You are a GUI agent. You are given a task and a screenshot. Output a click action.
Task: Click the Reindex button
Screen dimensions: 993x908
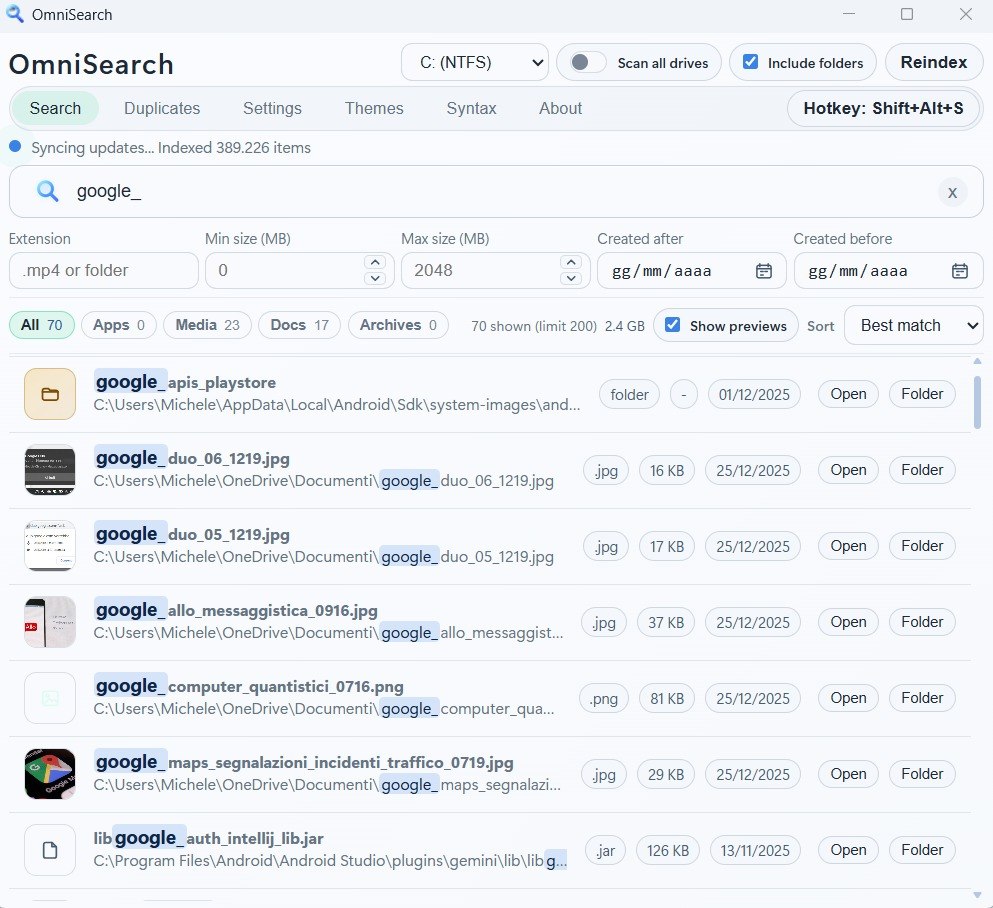[x=933, y=61]
